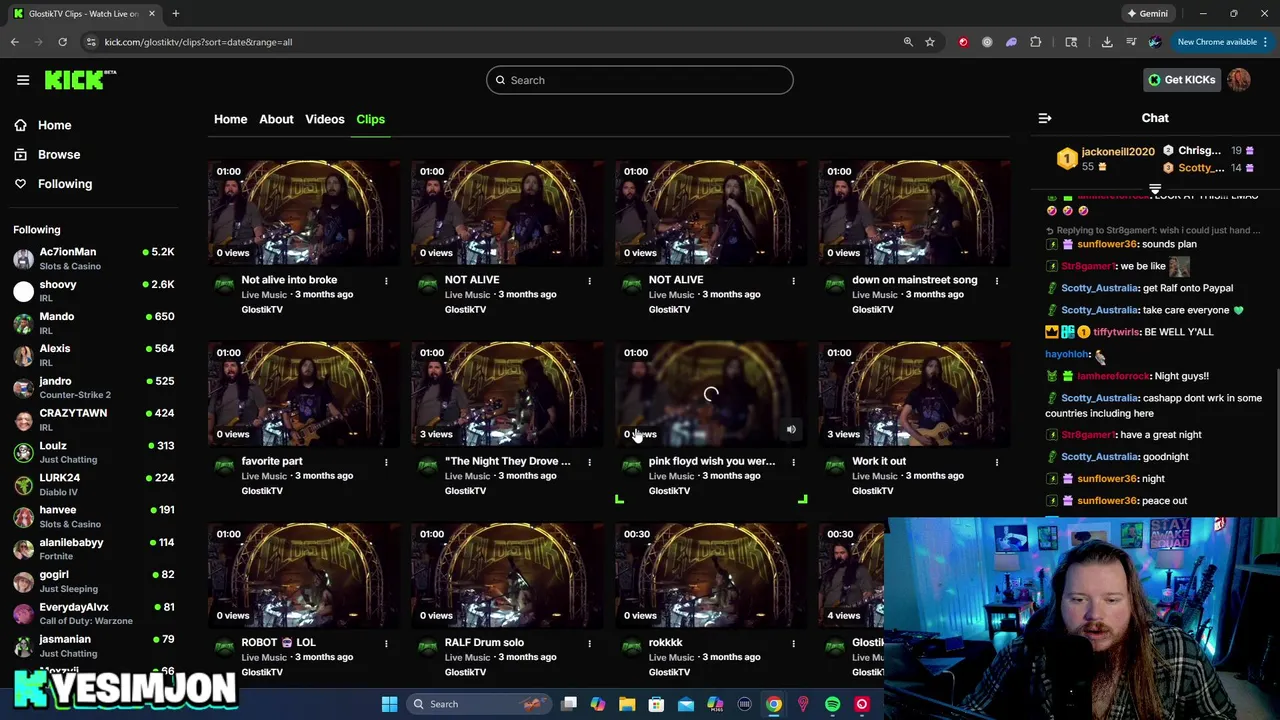Open the rokkkk clip title
The width and height of the screenshot is (1280, 720).
665,643
